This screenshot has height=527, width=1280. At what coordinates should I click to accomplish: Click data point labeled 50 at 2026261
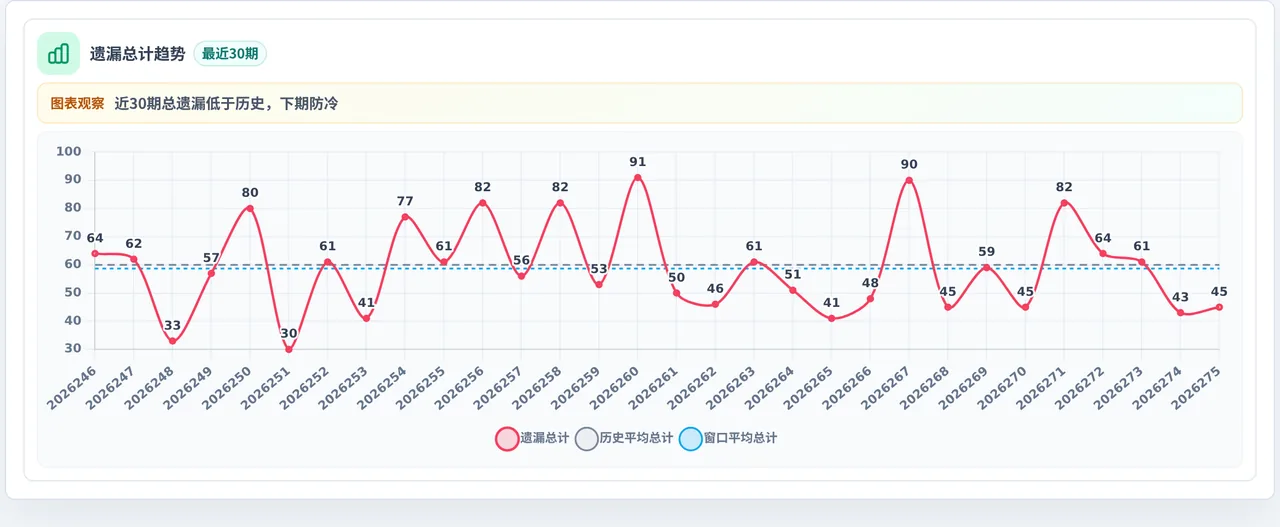pos(677,293)
